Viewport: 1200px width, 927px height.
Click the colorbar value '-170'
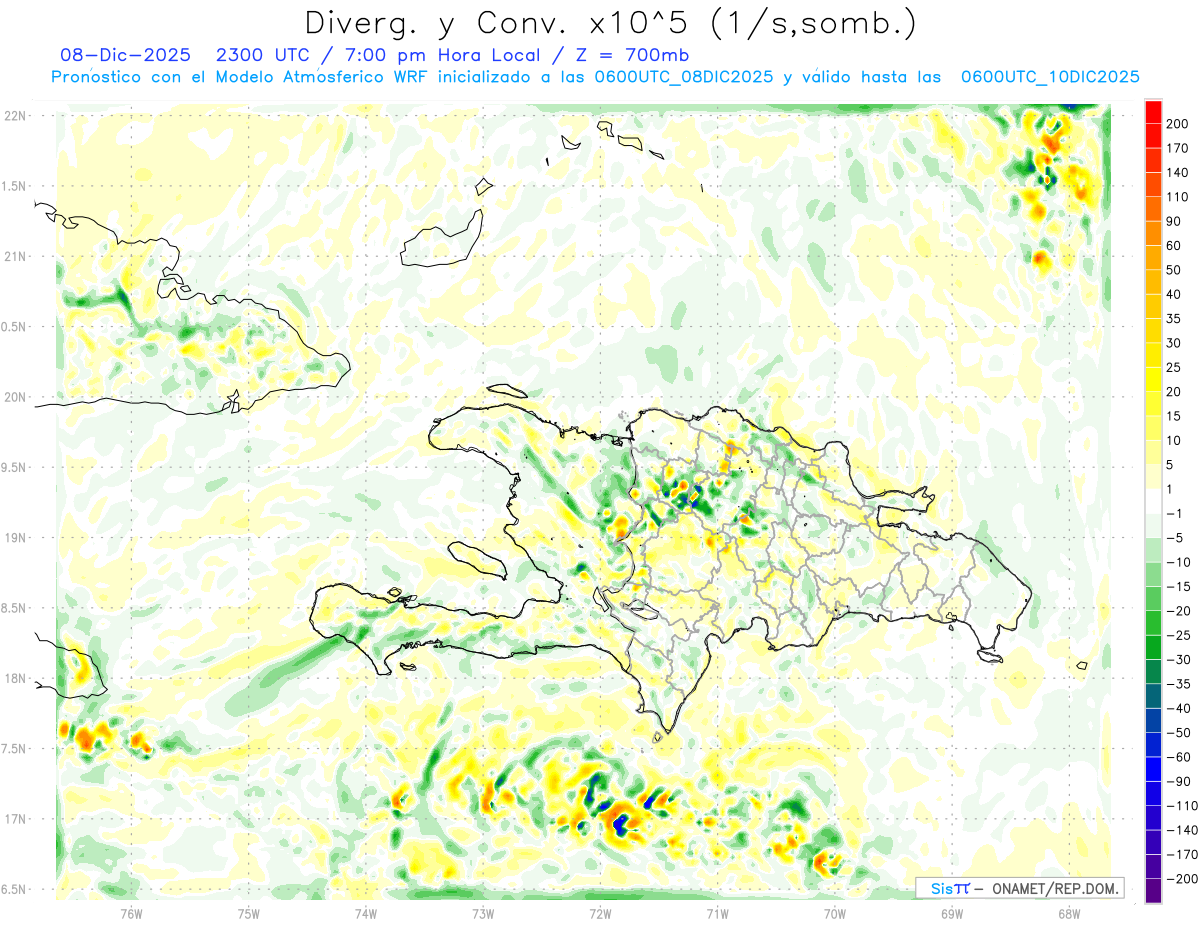[1183, 855]
